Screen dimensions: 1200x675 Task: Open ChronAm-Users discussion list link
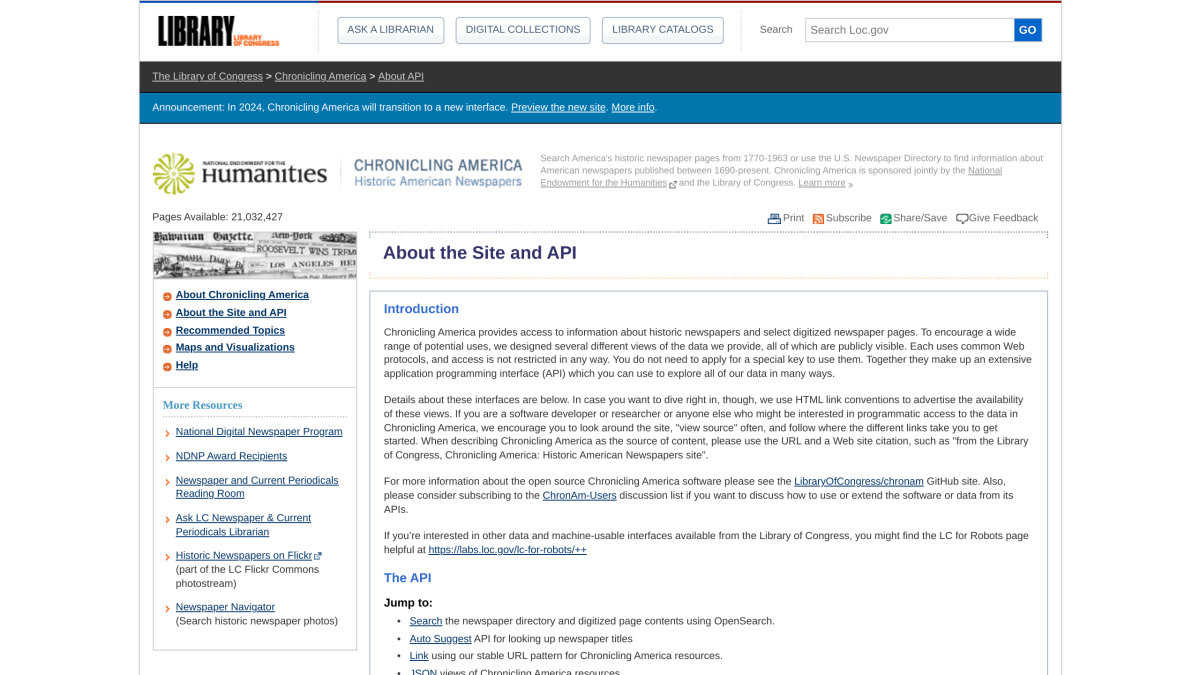click(x=579, y=495)
